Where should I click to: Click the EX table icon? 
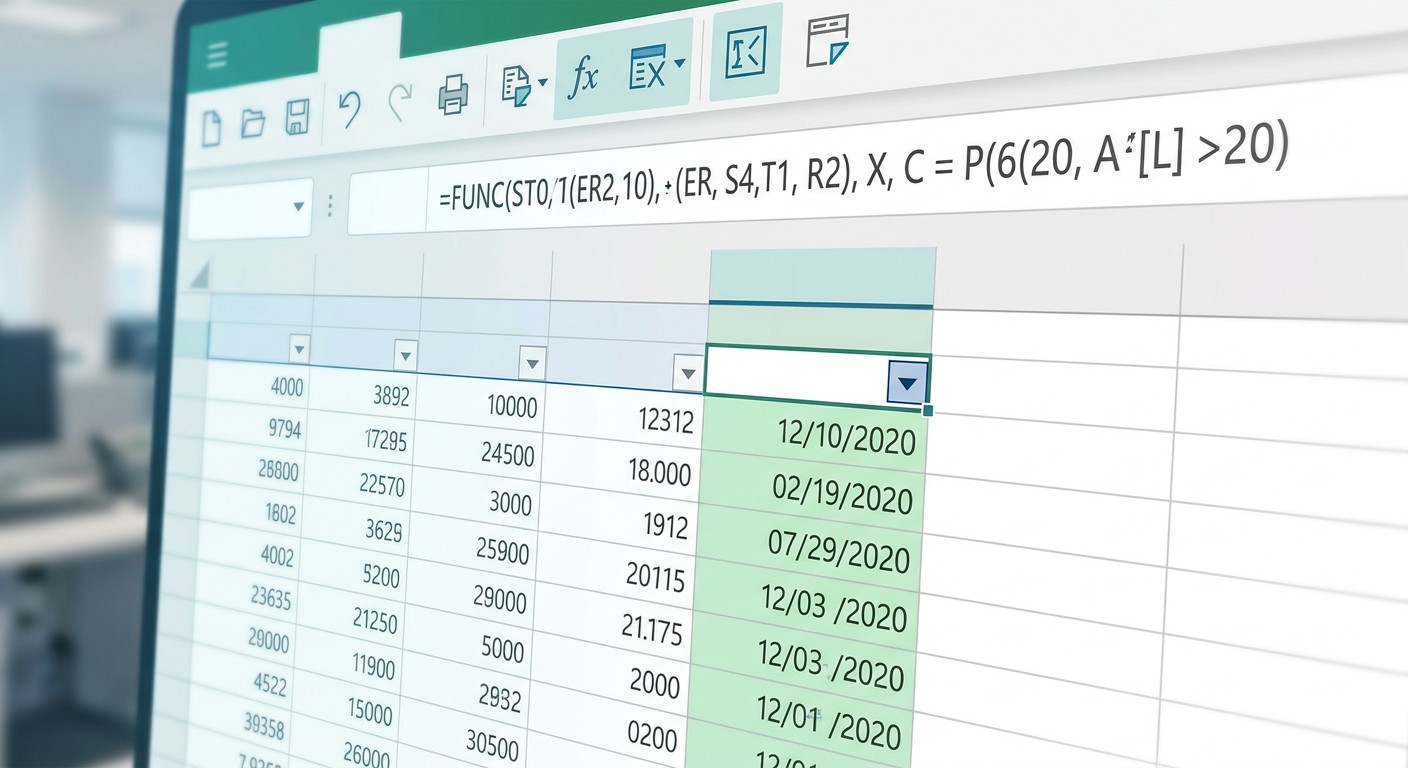[x=648, y=70]
